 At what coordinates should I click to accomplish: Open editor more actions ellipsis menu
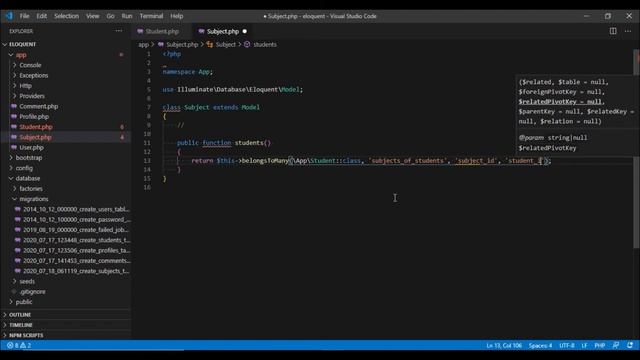[628, 31]
